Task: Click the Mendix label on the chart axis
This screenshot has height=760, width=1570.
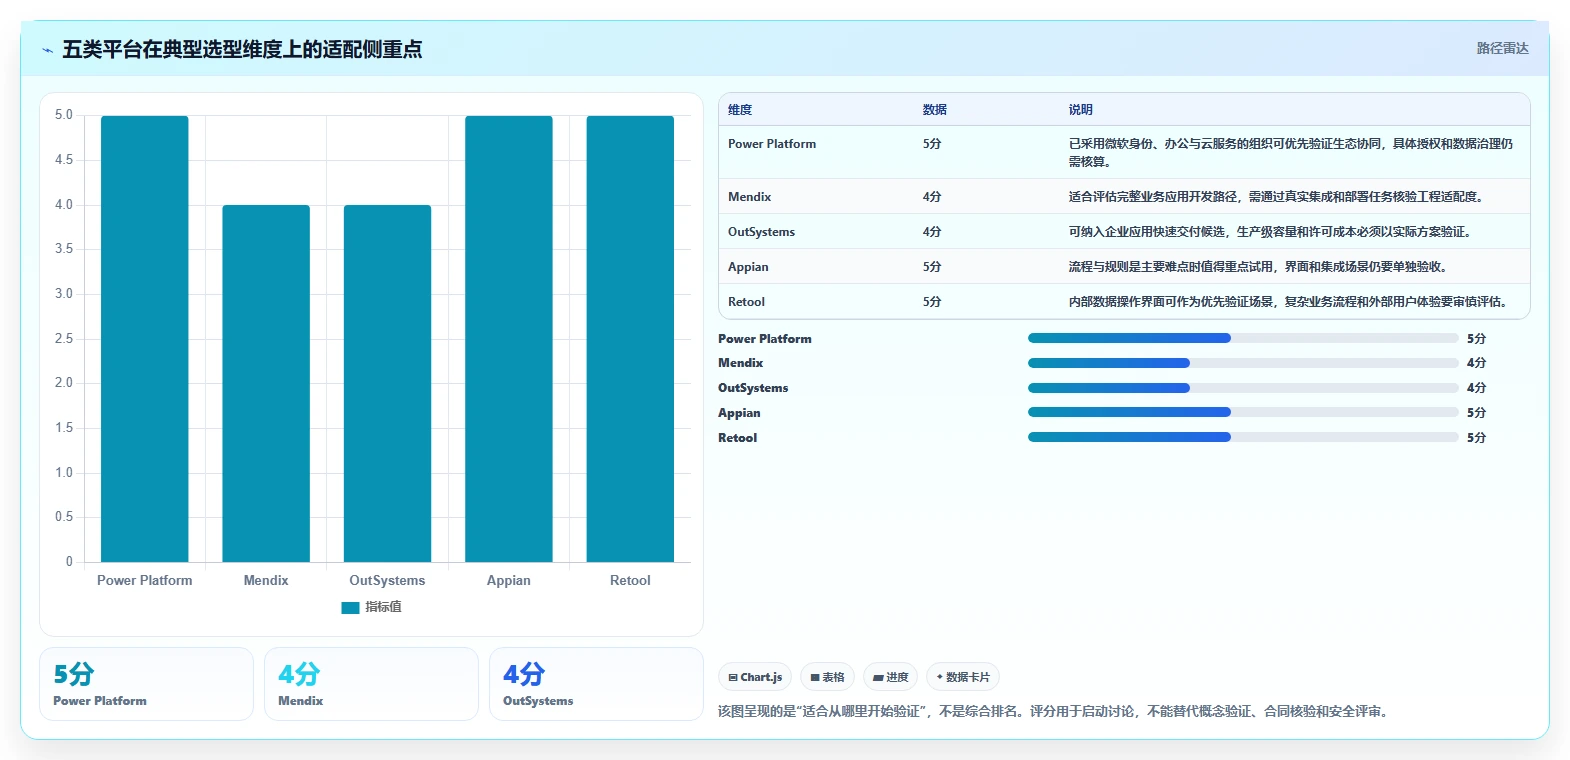Action: 266,580
